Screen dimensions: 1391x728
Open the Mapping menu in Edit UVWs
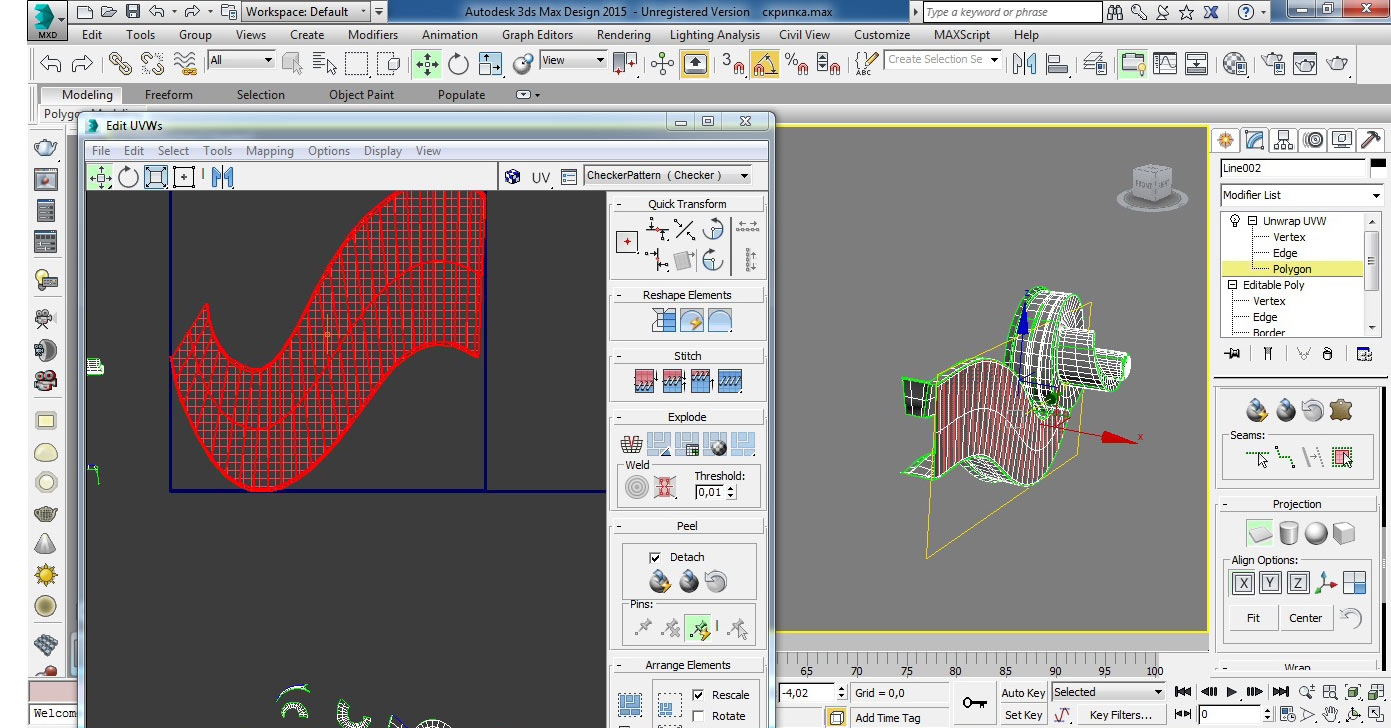(x=270, y=151)
